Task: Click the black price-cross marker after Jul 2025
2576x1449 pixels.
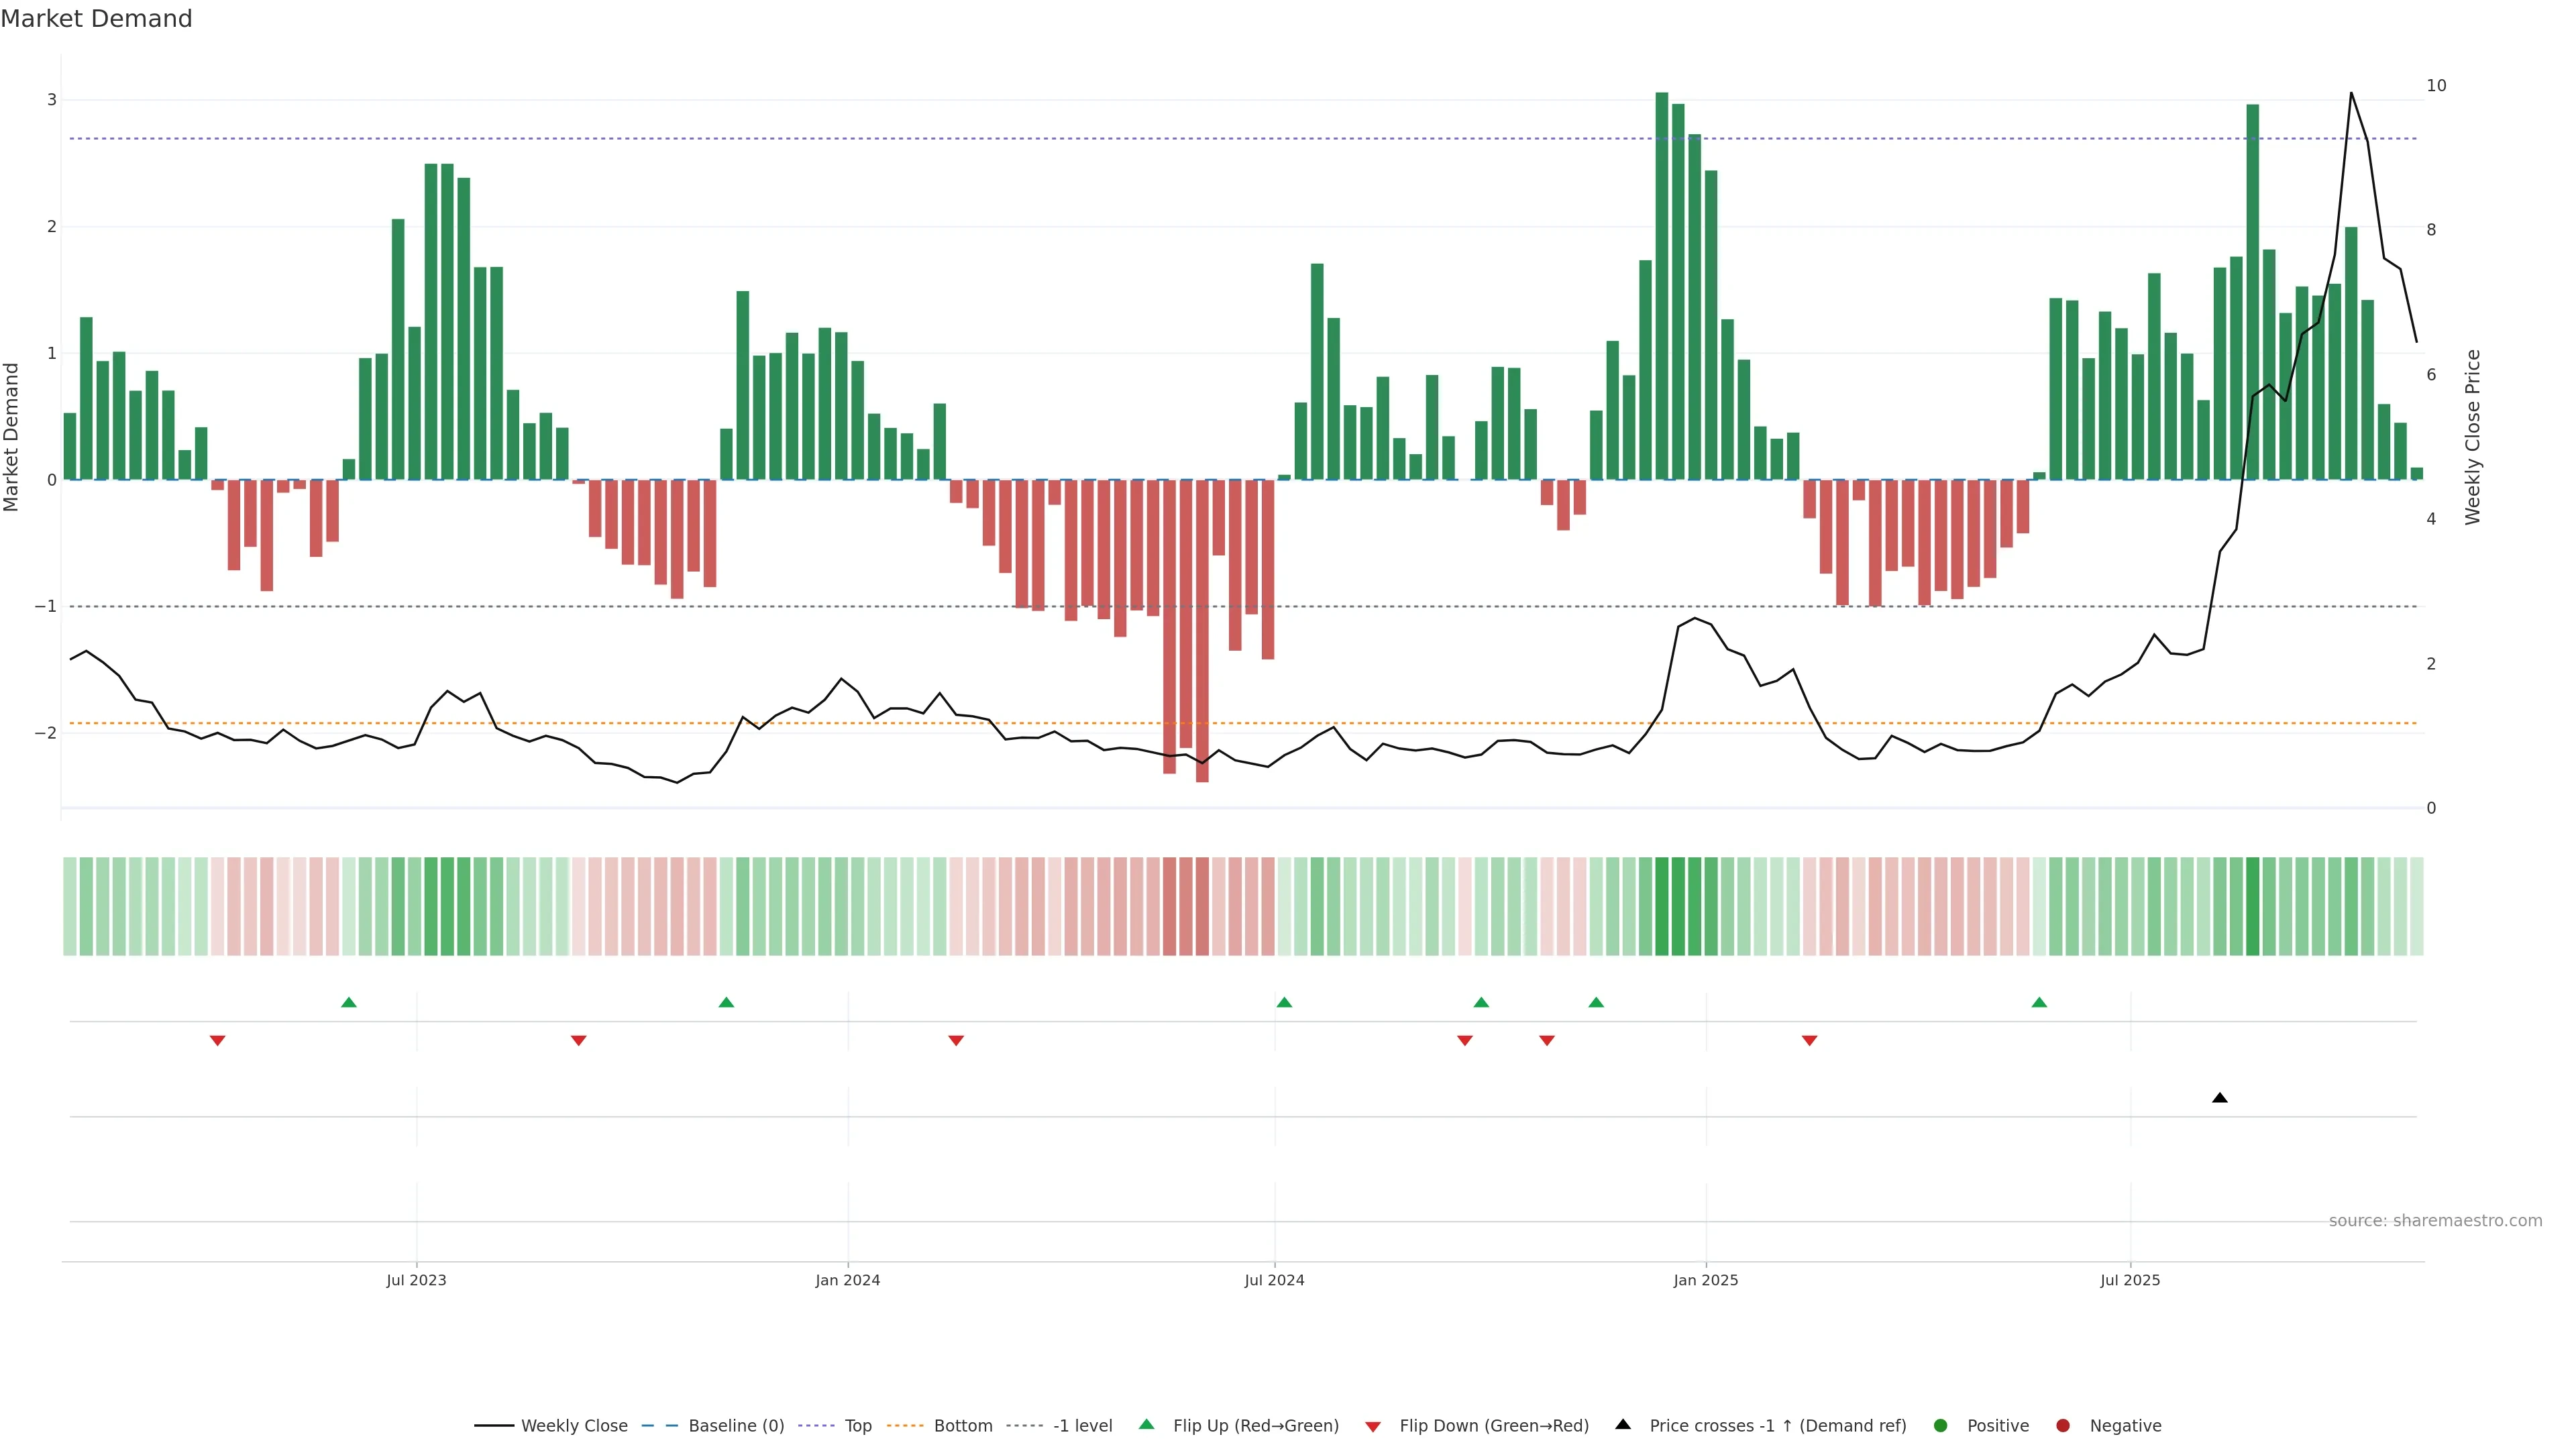Action: 2220,1098
